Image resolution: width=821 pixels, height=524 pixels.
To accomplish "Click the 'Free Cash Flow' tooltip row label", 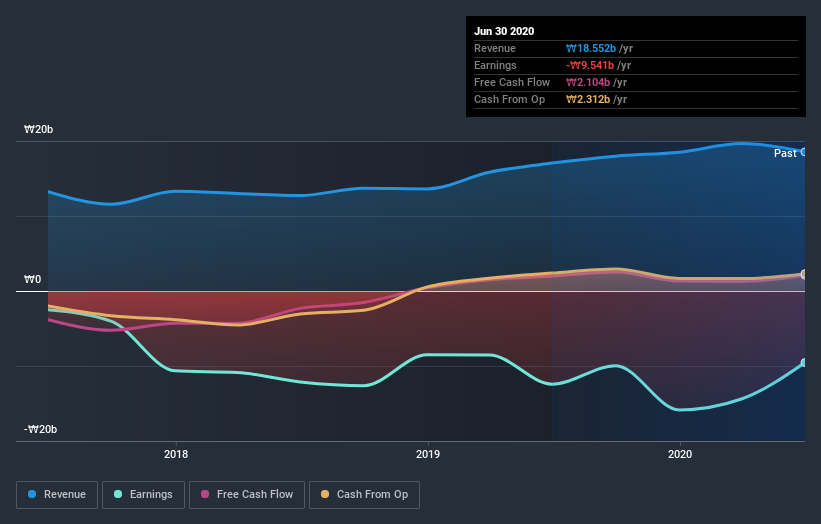I will point(512,82).
